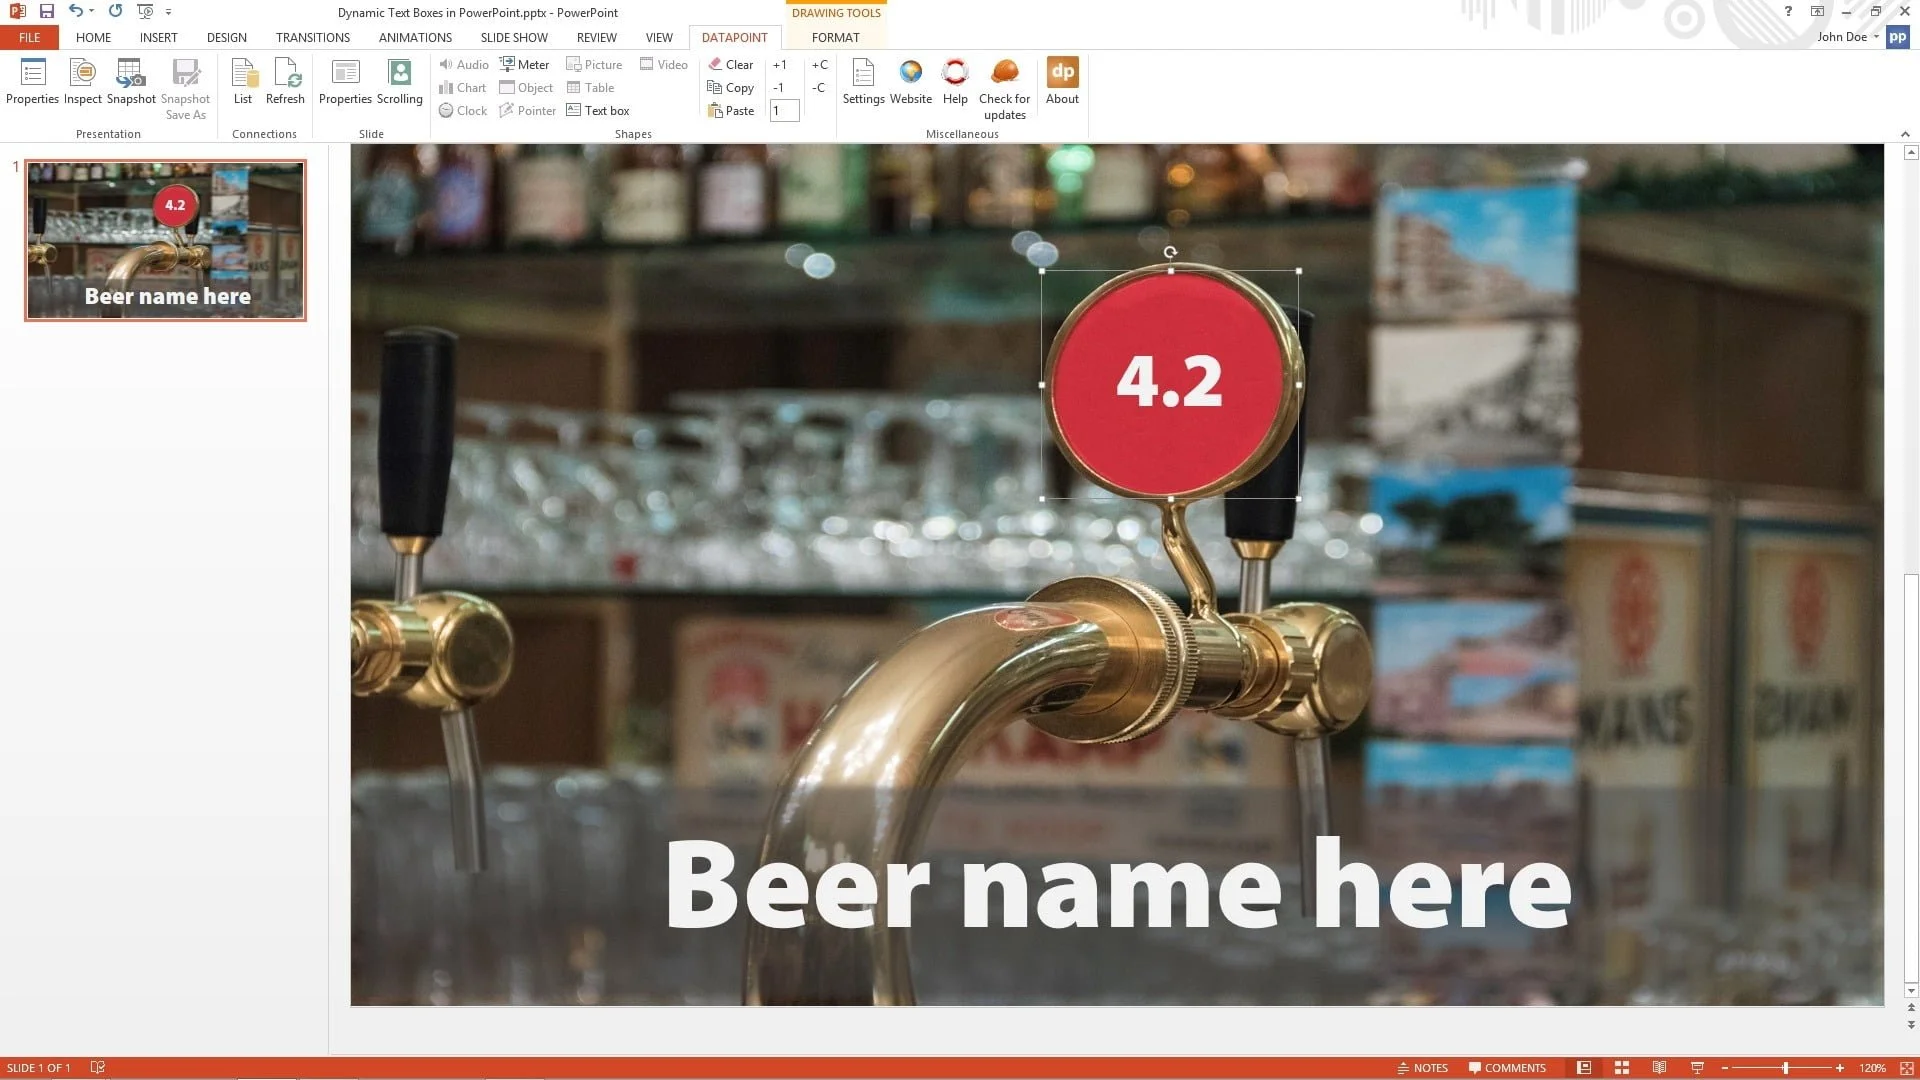Refresh the data connections
1920x1080 pixels.
[285, 85]
